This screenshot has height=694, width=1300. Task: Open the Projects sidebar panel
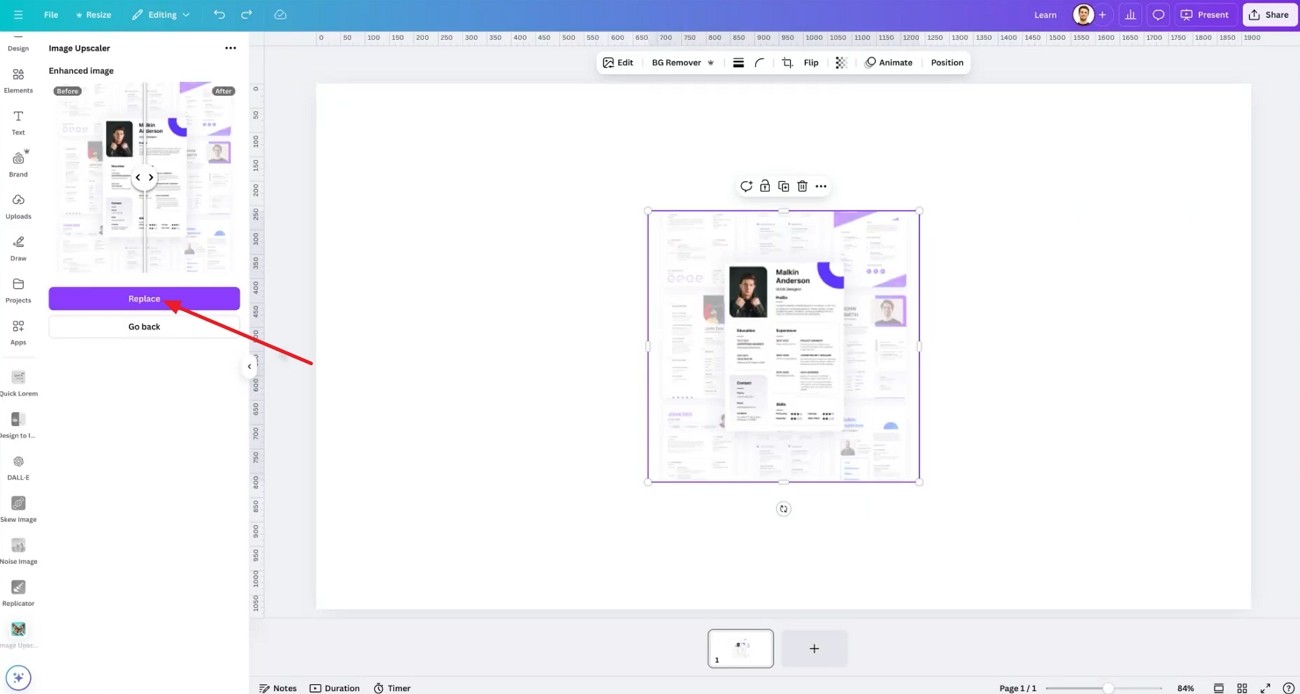[x=18, y=290]
